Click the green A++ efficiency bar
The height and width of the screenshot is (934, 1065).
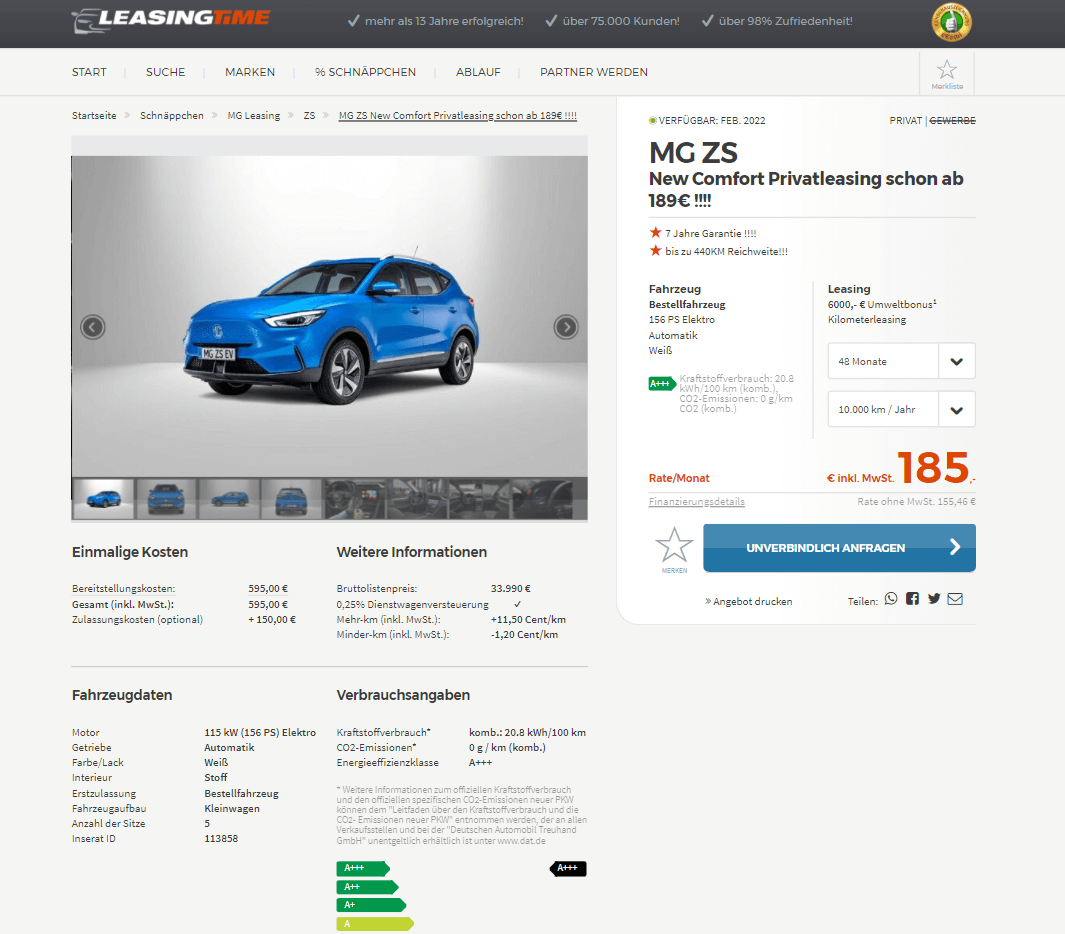[x=367, y=886]
